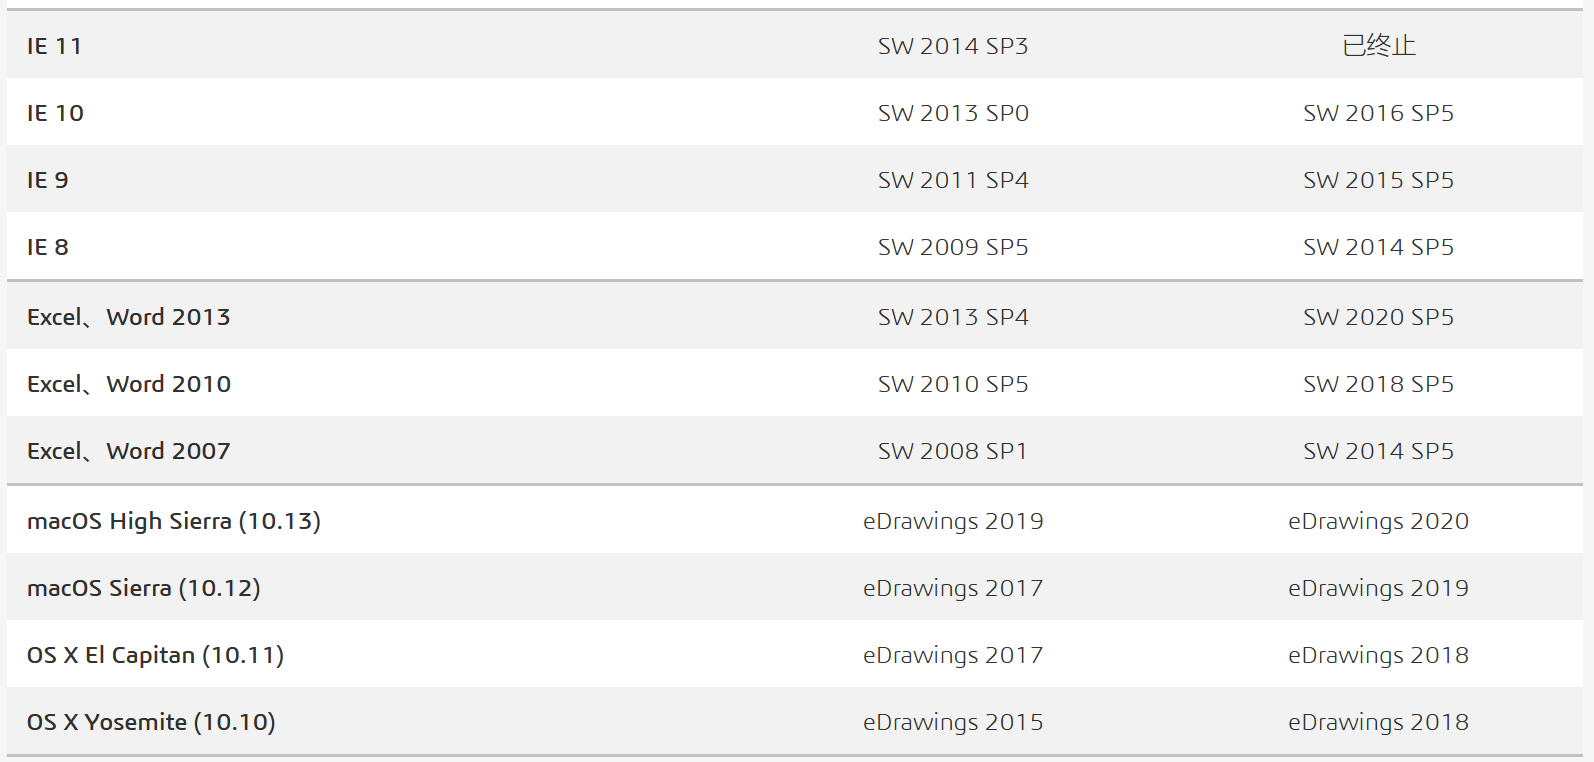Select the macOS High Sierra (10.13) label

(174, 521)
